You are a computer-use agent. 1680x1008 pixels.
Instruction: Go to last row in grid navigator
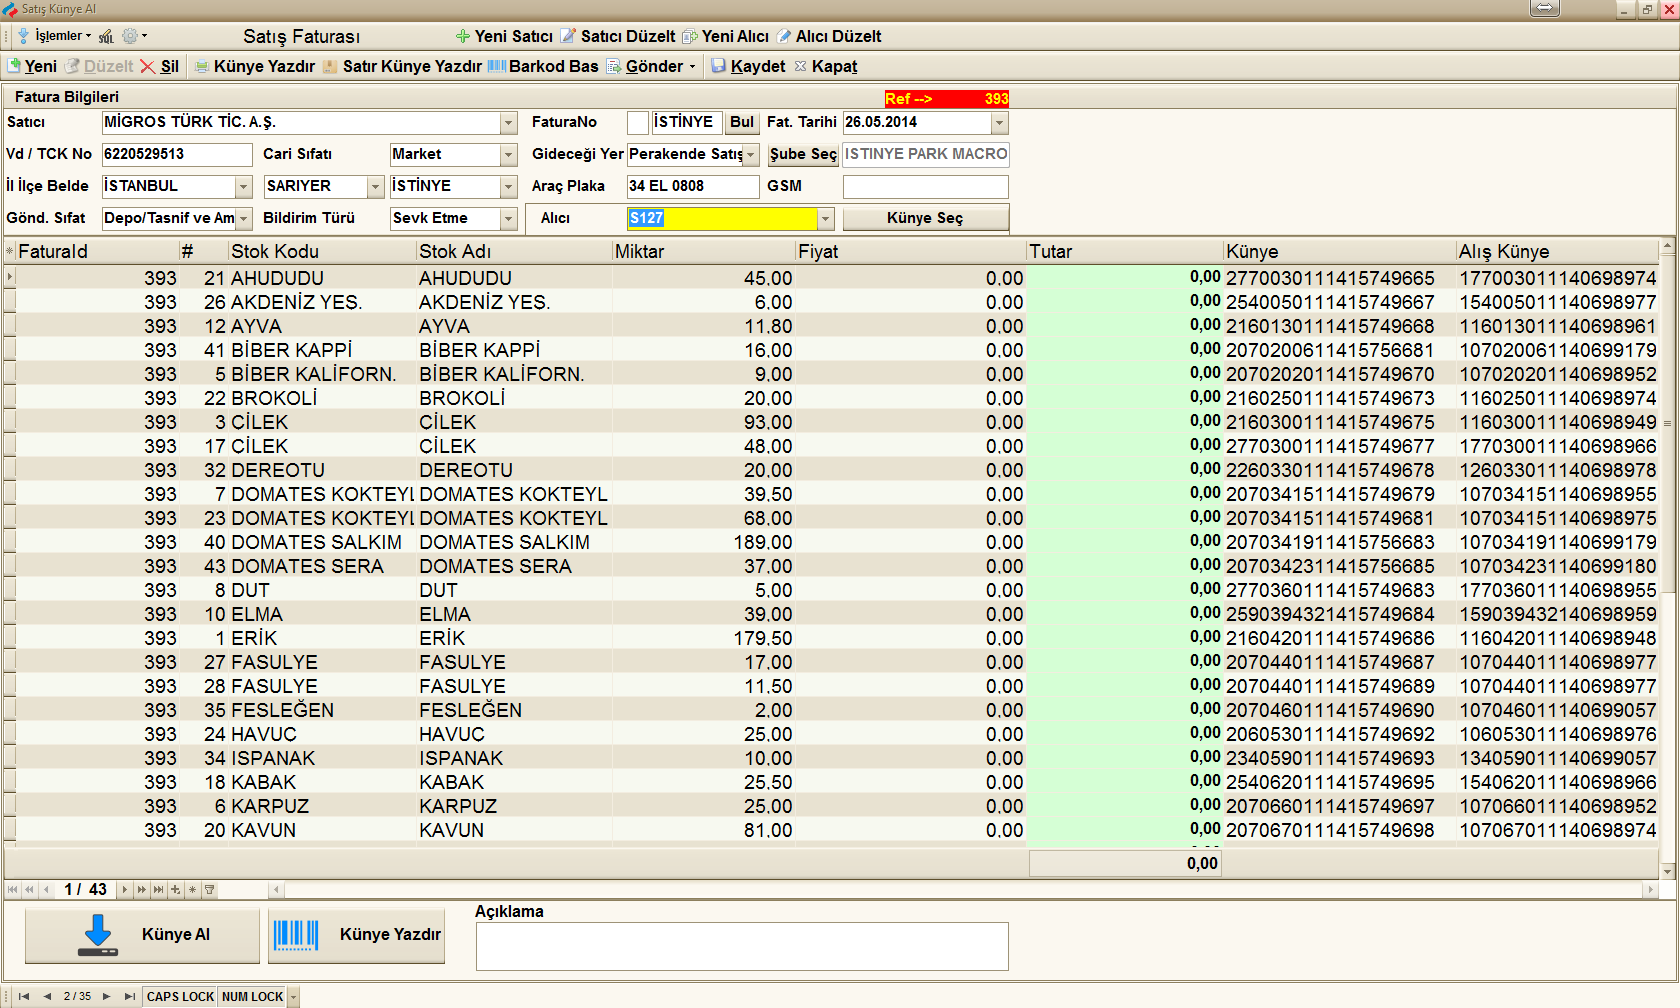tap(158, 889)
